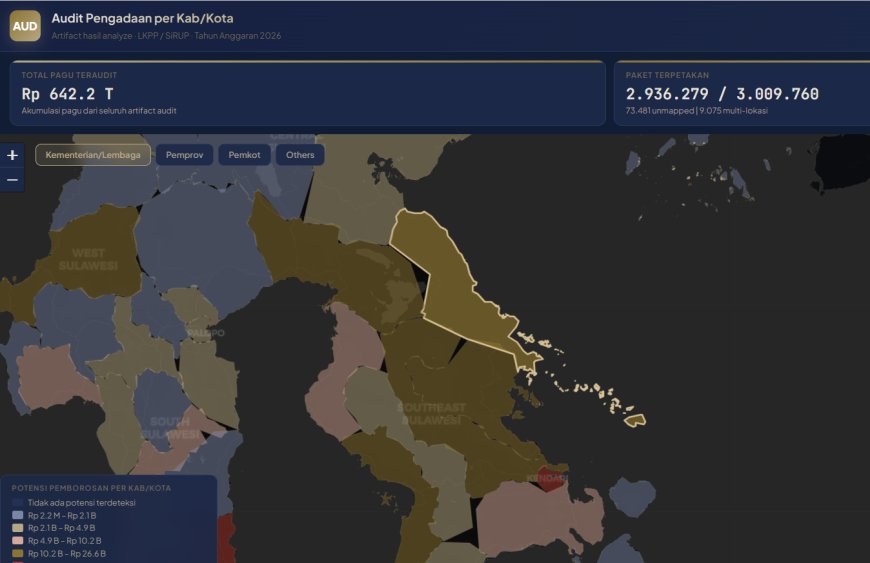This screenshot has width=870, height=563.
Task: Zoom in the map with plus button
Action: tap(12, 155)
